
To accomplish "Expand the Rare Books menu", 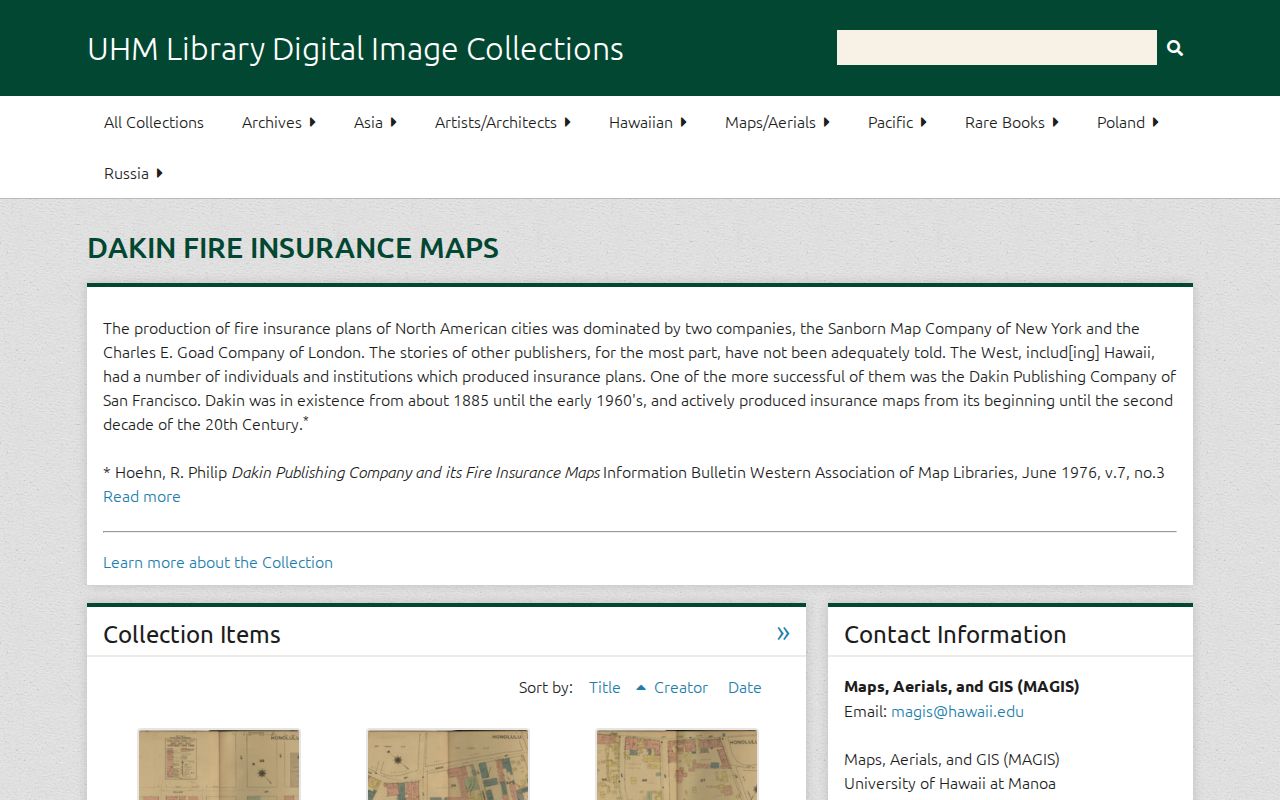I will click(1012, 122).
